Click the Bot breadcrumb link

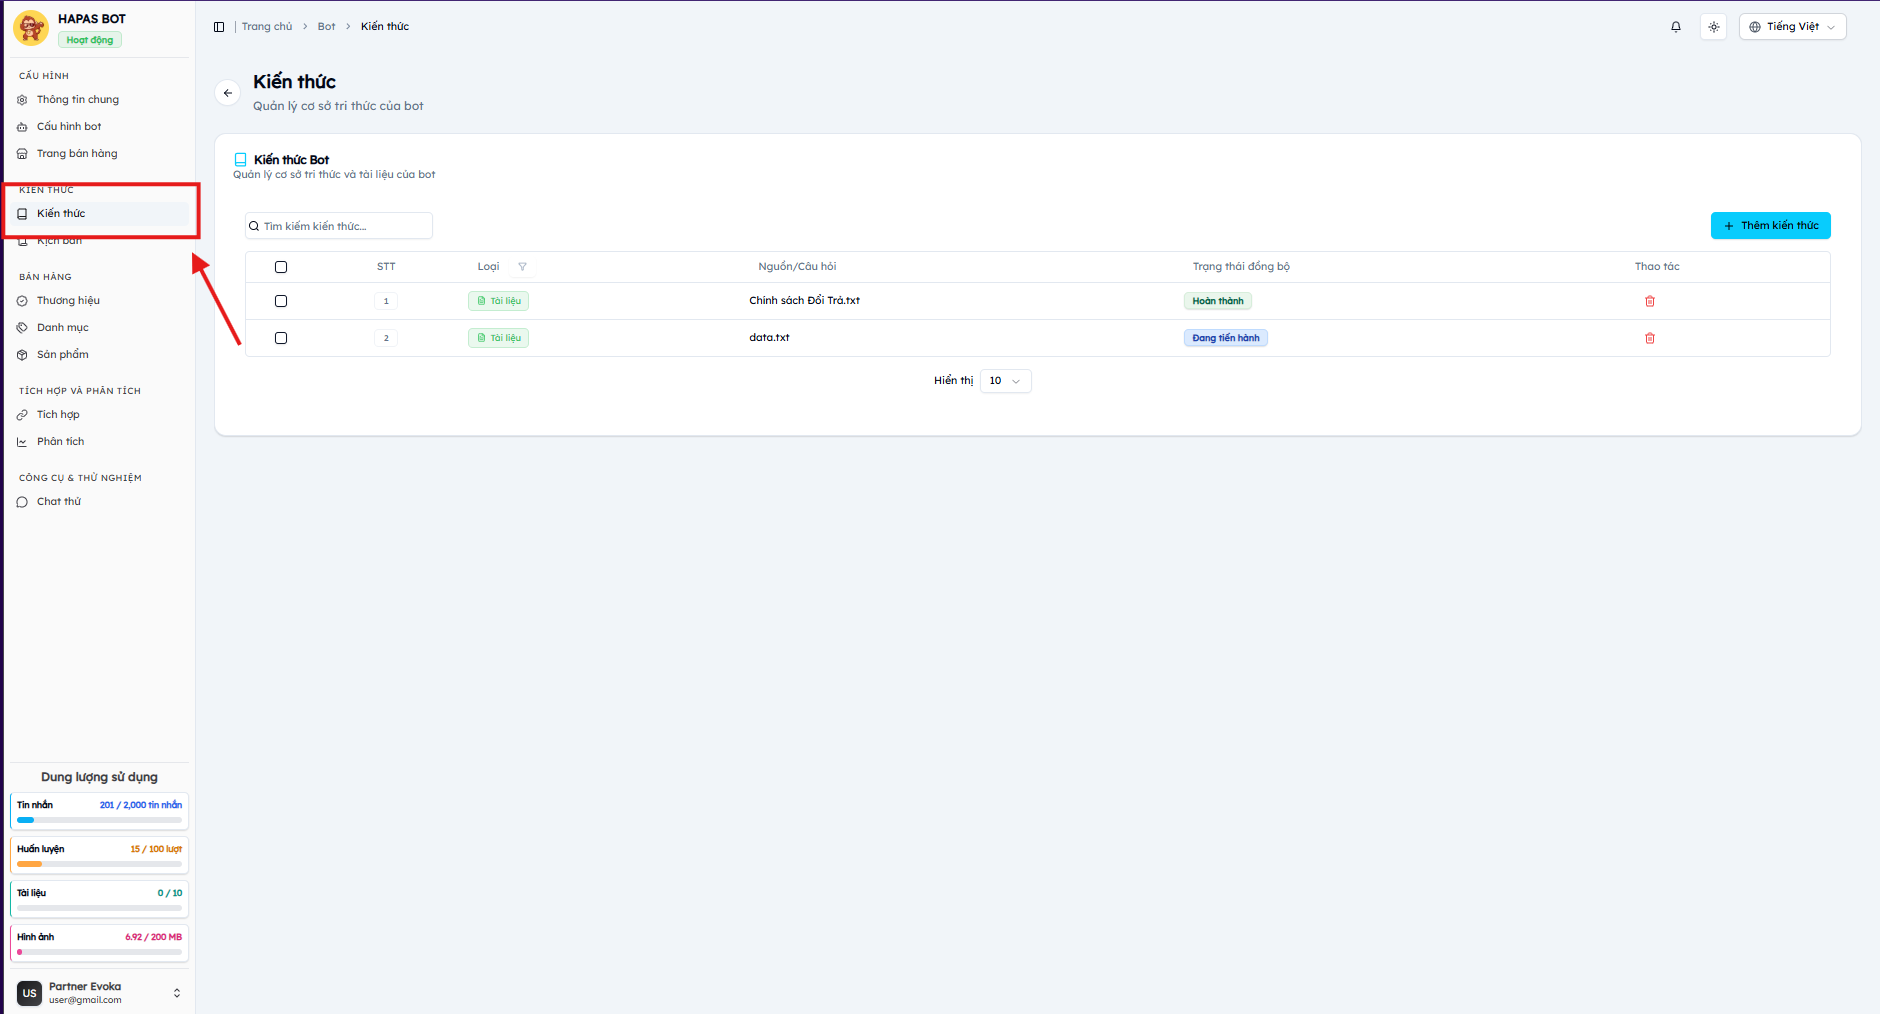[x=326, y=27]
